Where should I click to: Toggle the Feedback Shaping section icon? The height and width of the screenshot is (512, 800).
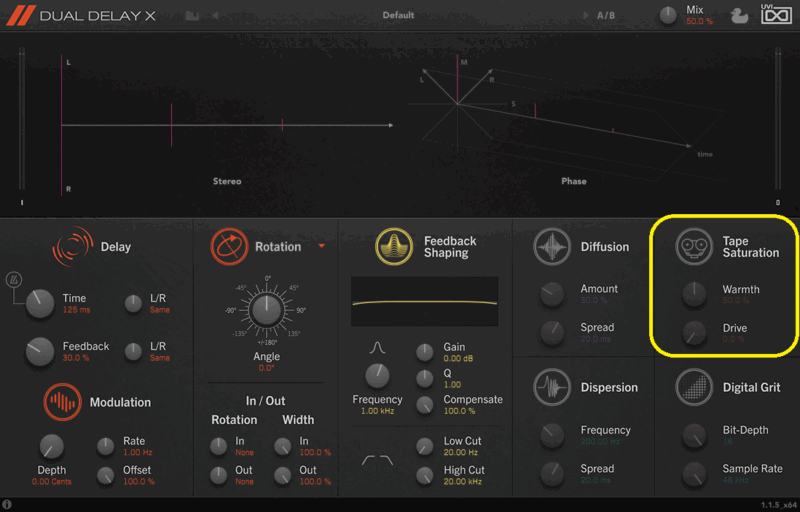(393, 247)
